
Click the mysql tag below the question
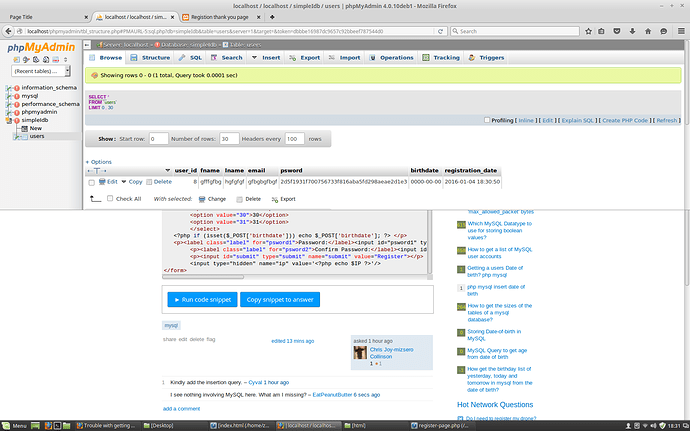point(171,325)
